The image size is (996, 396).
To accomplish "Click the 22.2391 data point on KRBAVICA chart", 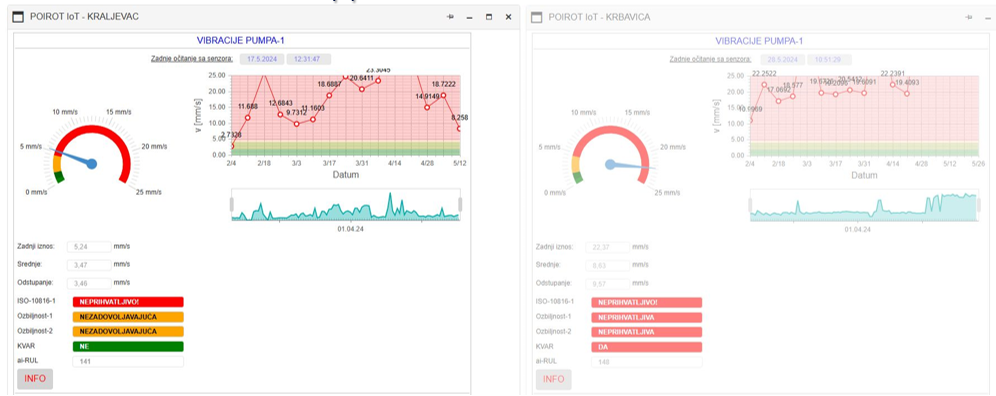I will (892, 85).
